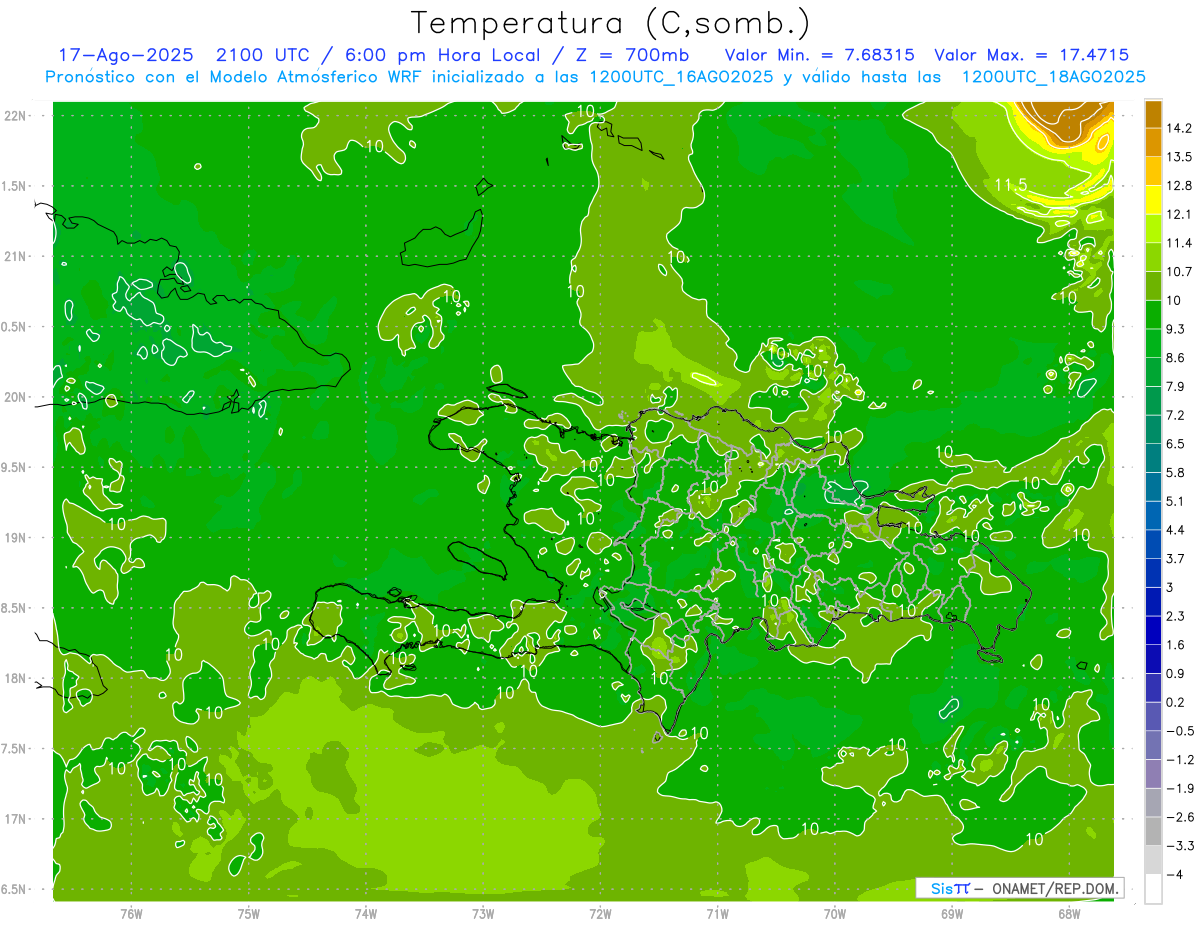Click the 'Temperatura (C,somb.)' map title
Viewport: 1200px width, 927px height.
coord(610,22)
